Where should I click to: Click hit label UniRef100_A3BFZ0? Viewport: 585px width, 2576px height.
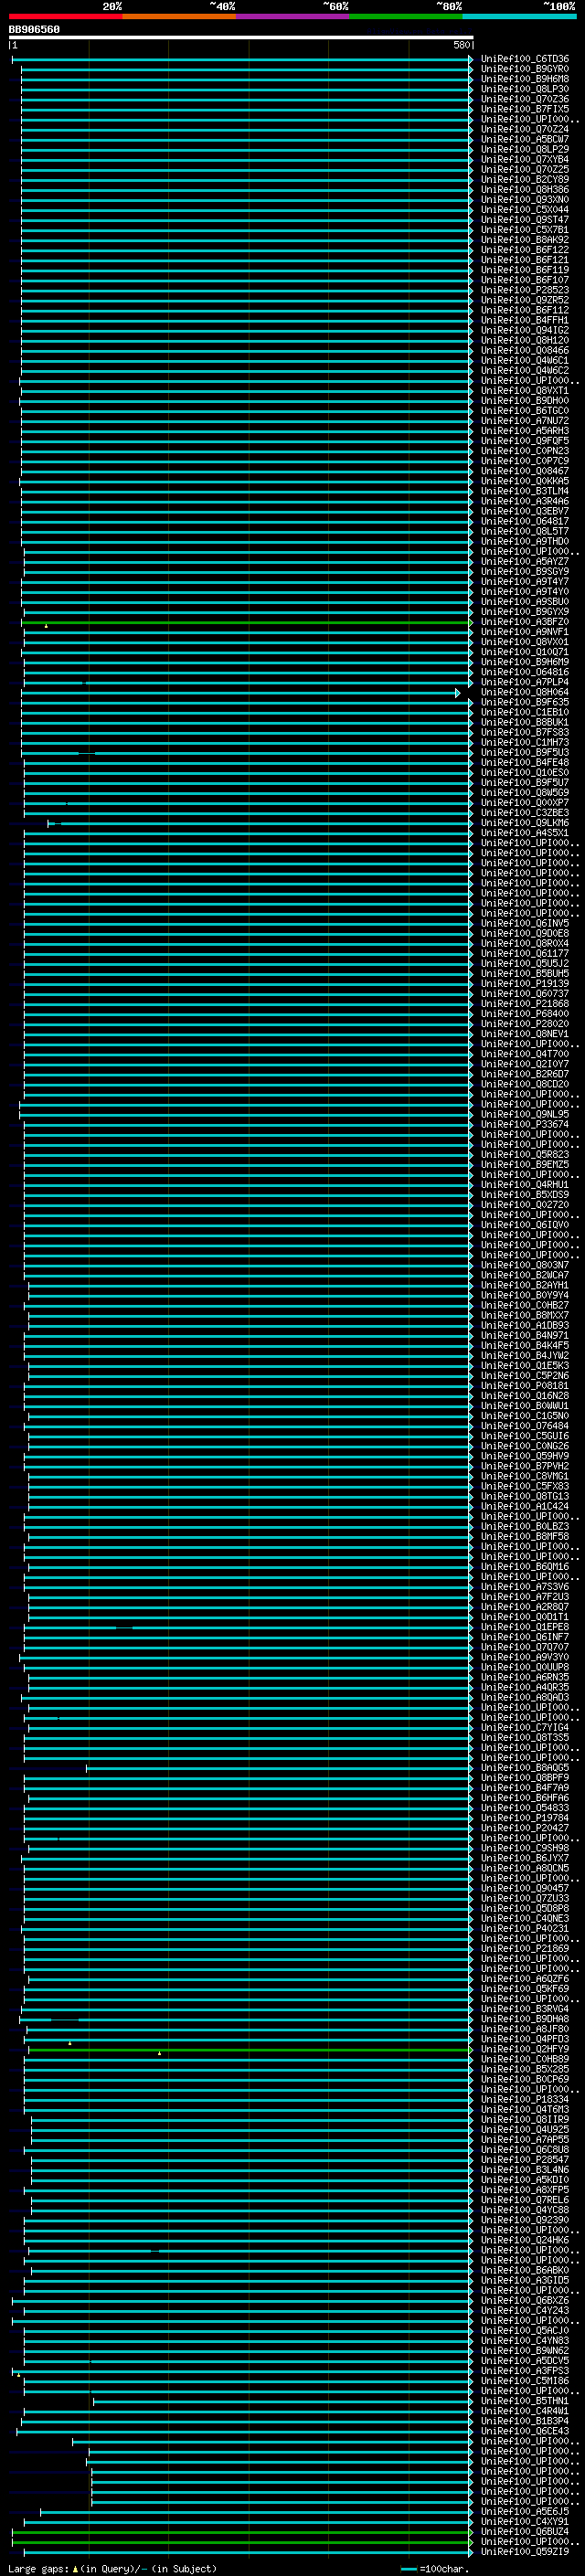point(524,622)
